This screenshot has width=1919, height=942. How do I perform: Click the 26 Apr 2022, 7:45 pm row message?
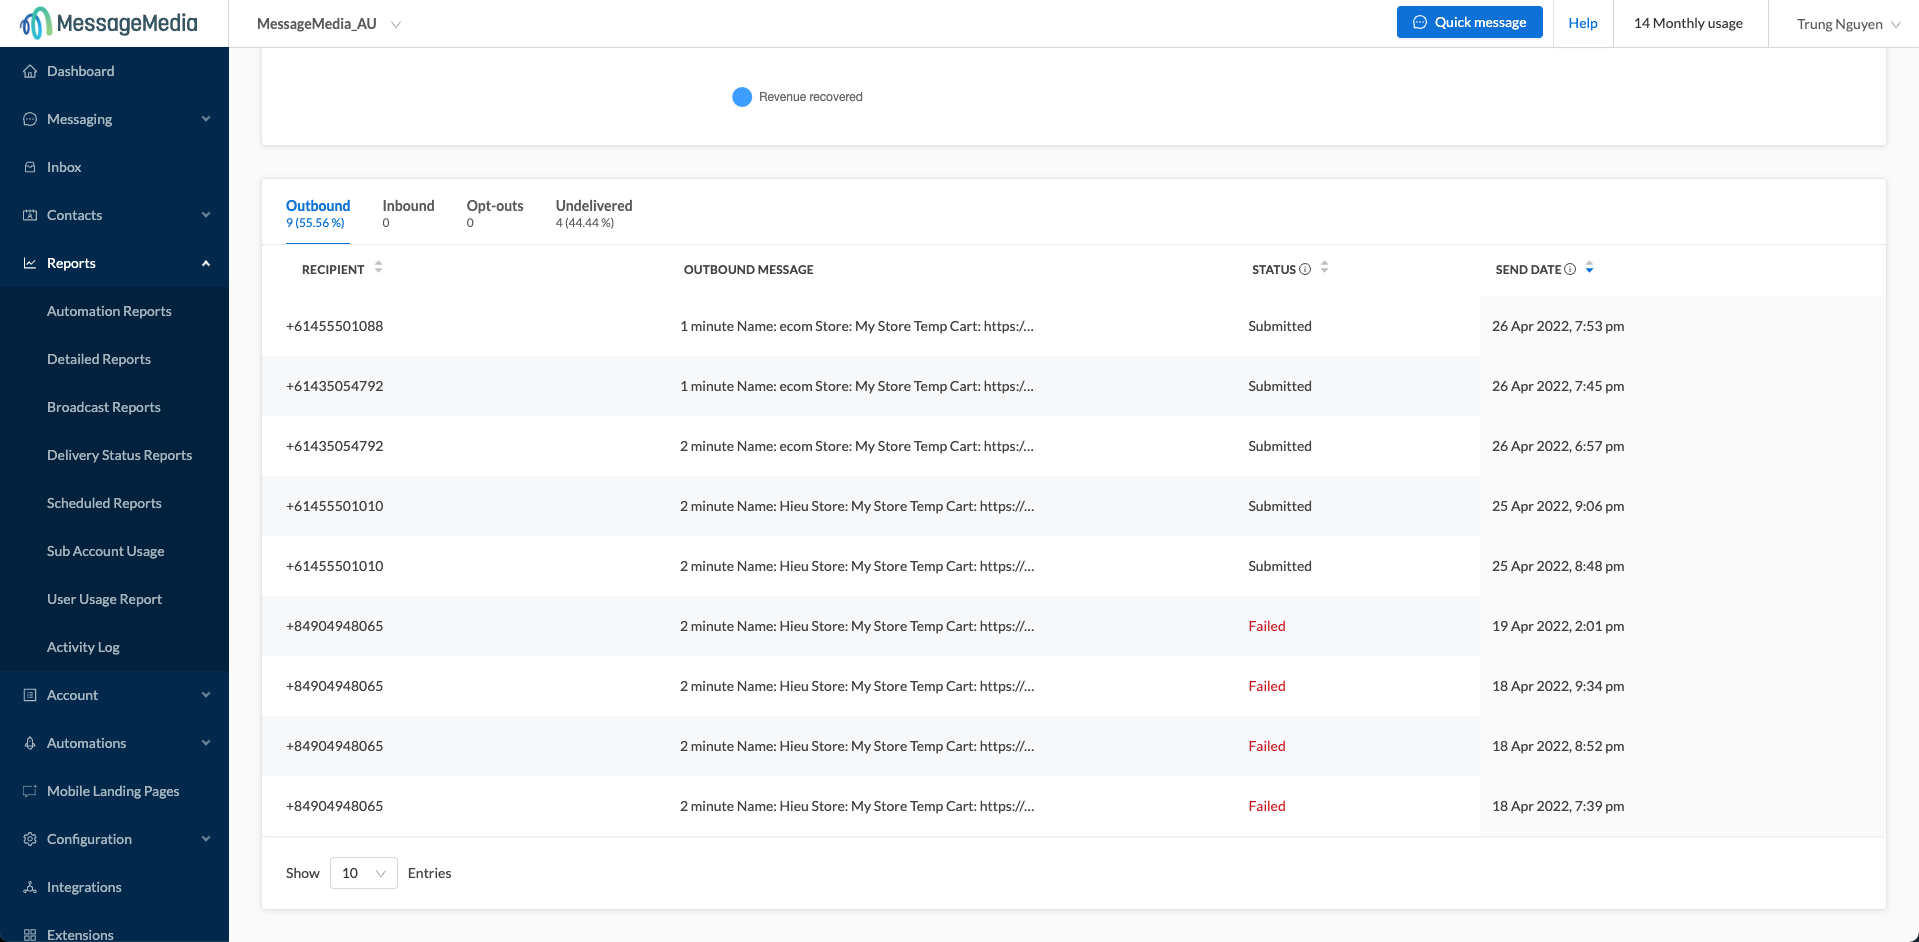[x=857, y=386]
